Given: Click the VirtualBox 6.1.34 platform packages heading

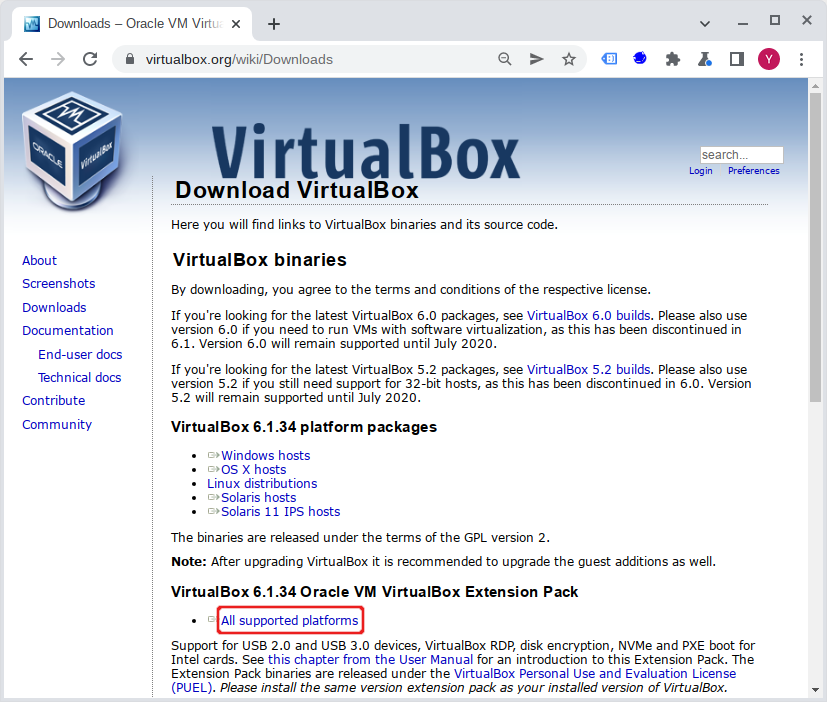Looking at the screenshot, I should (x=304, y=427).
